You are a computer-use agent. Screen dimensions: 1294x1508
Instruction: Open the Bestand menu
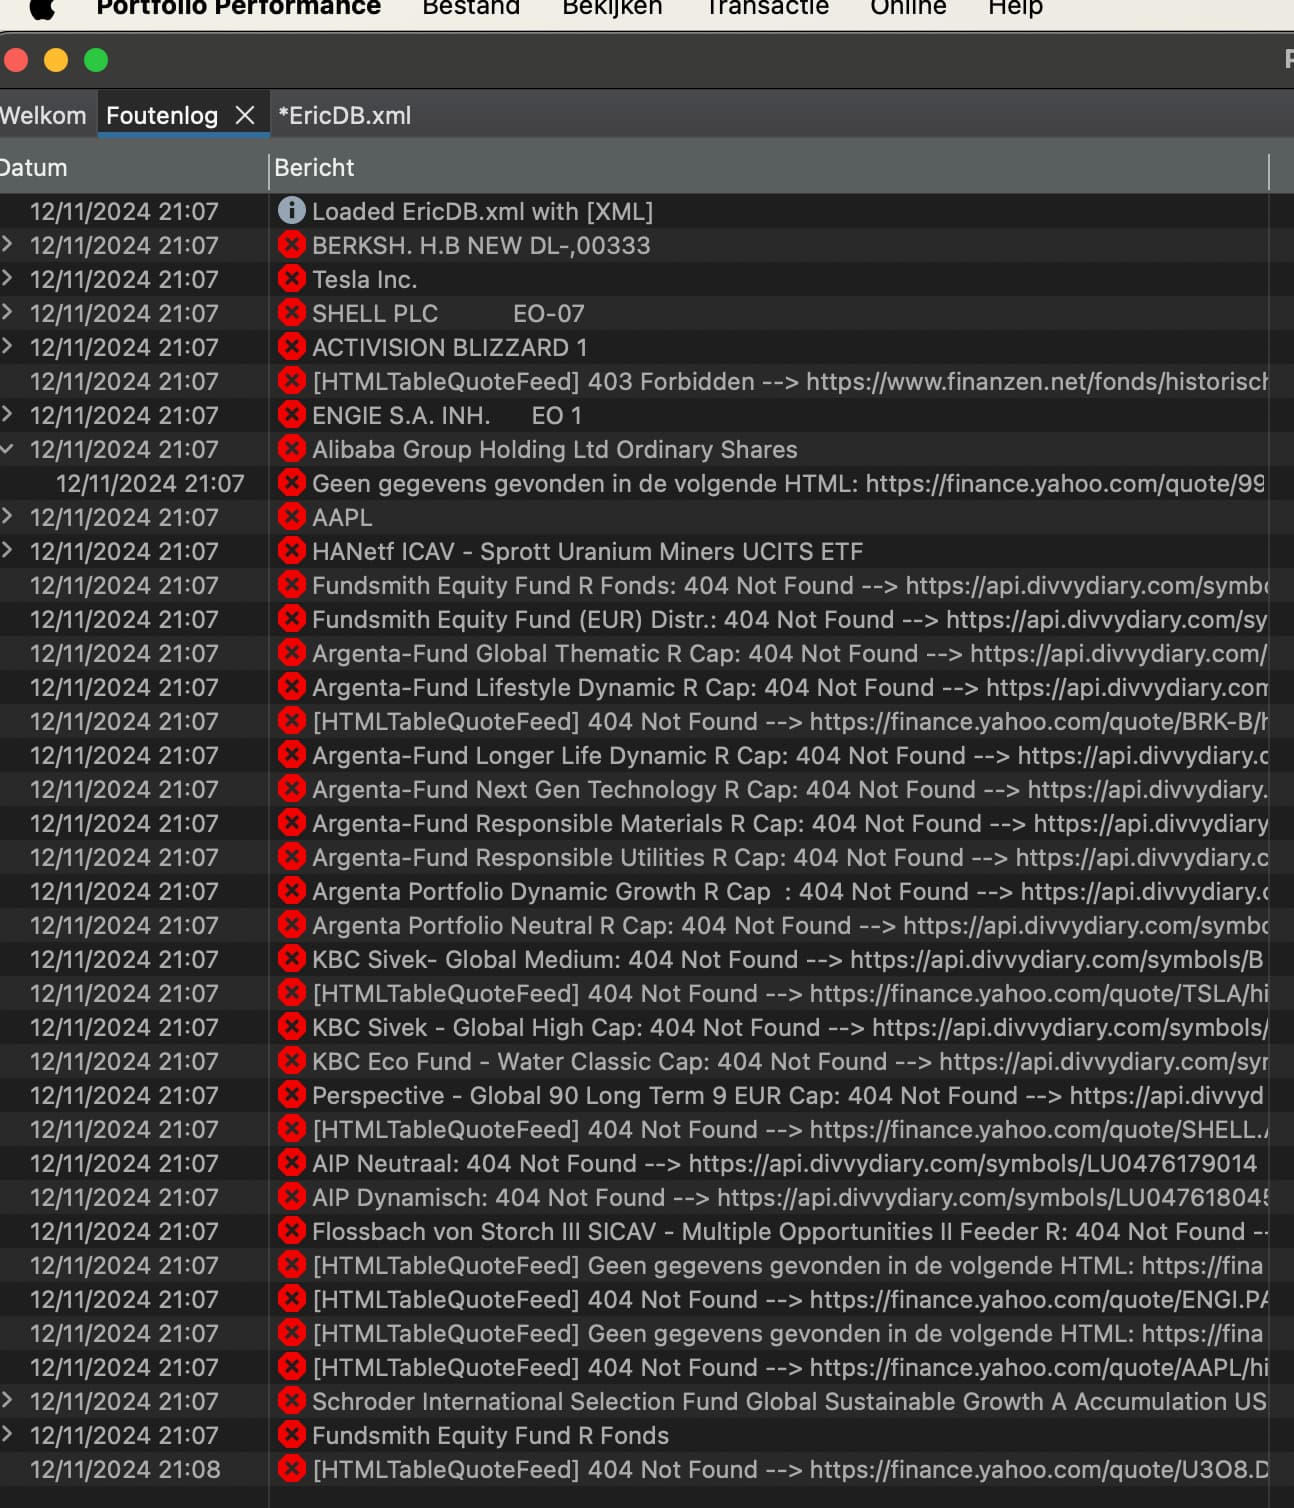[x=471, y=8]
